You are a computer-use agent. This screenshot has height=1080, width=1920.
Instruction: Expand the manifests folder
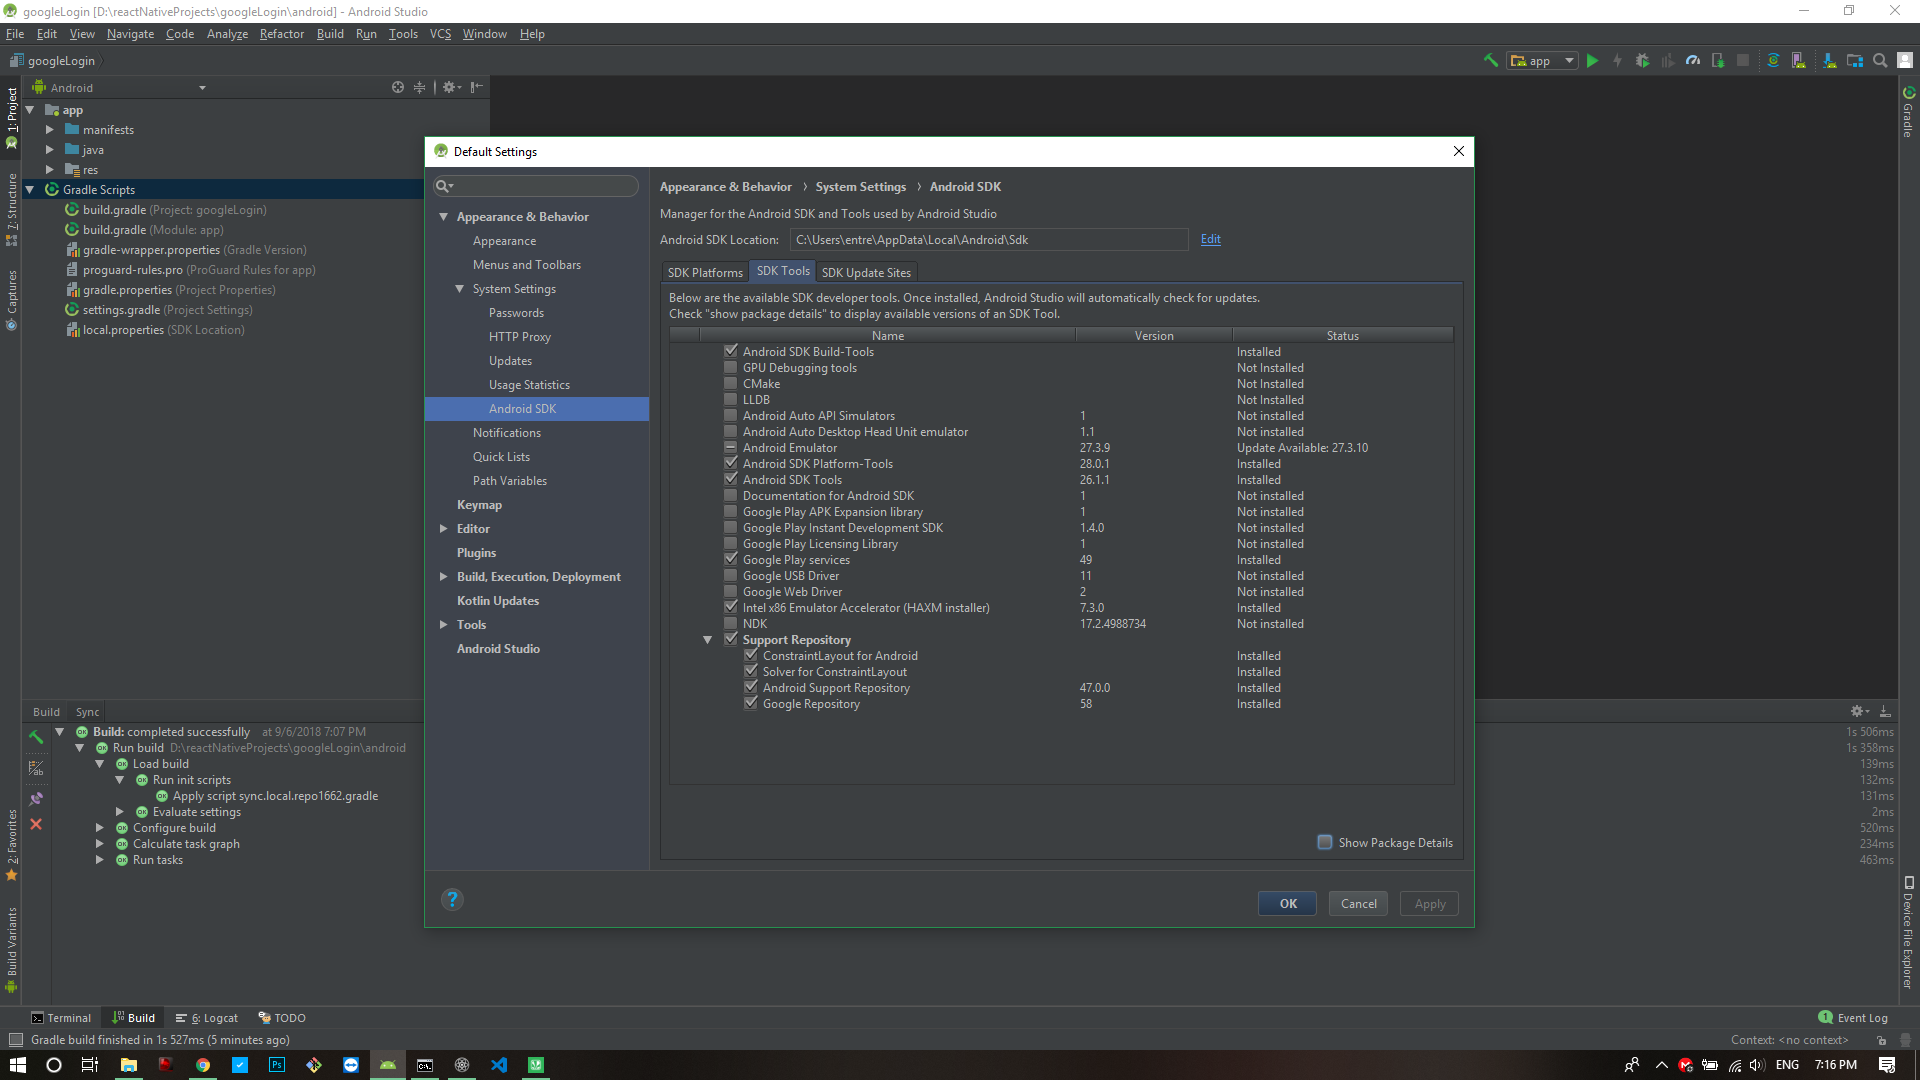[49, 129]
